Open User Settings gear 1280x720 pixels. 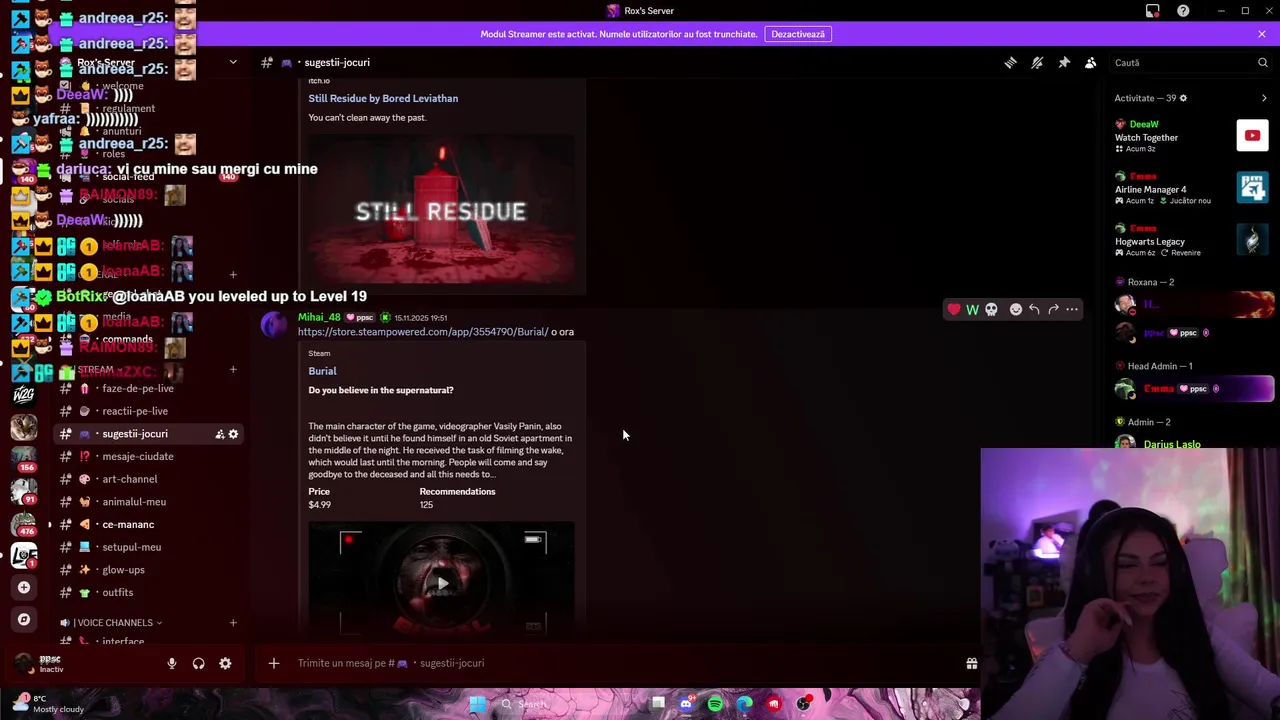tap(225, 663)
